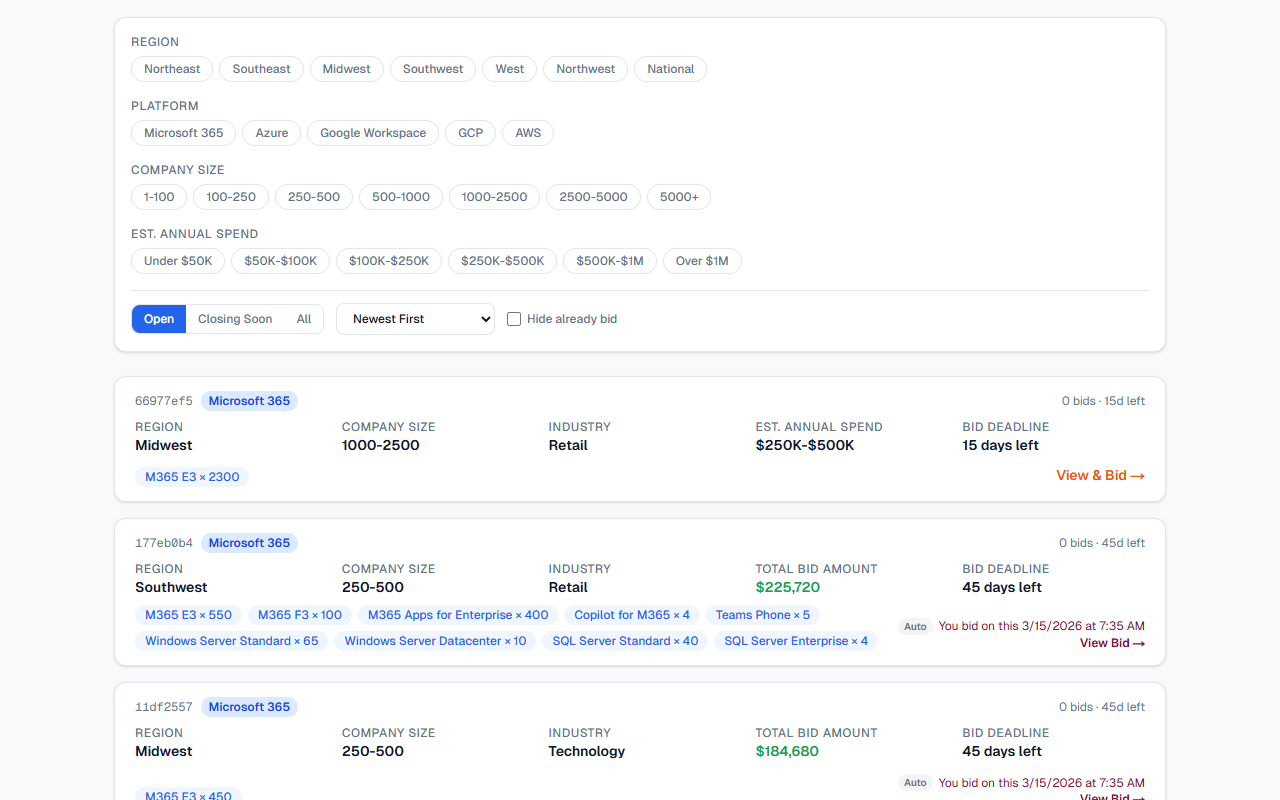Select the Azure platform filter

click(x=272, y=133)
